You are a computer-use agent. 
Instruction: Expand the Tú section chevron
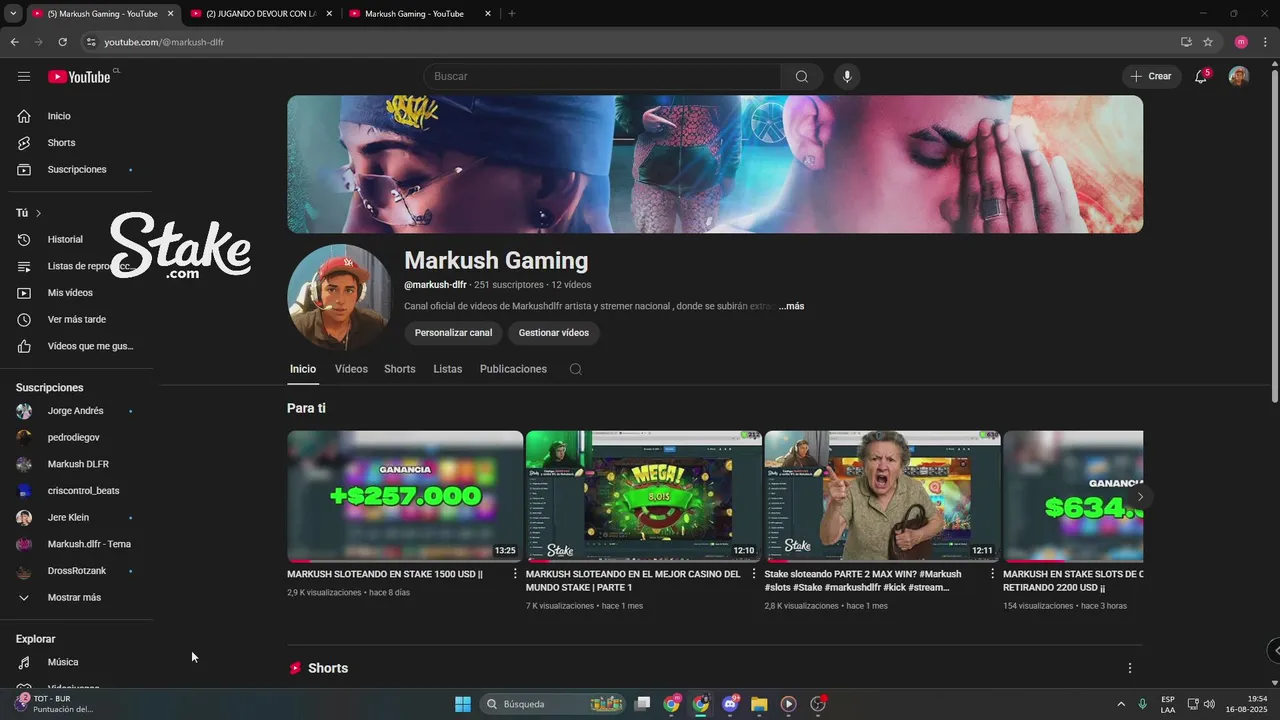click(38, 213)
